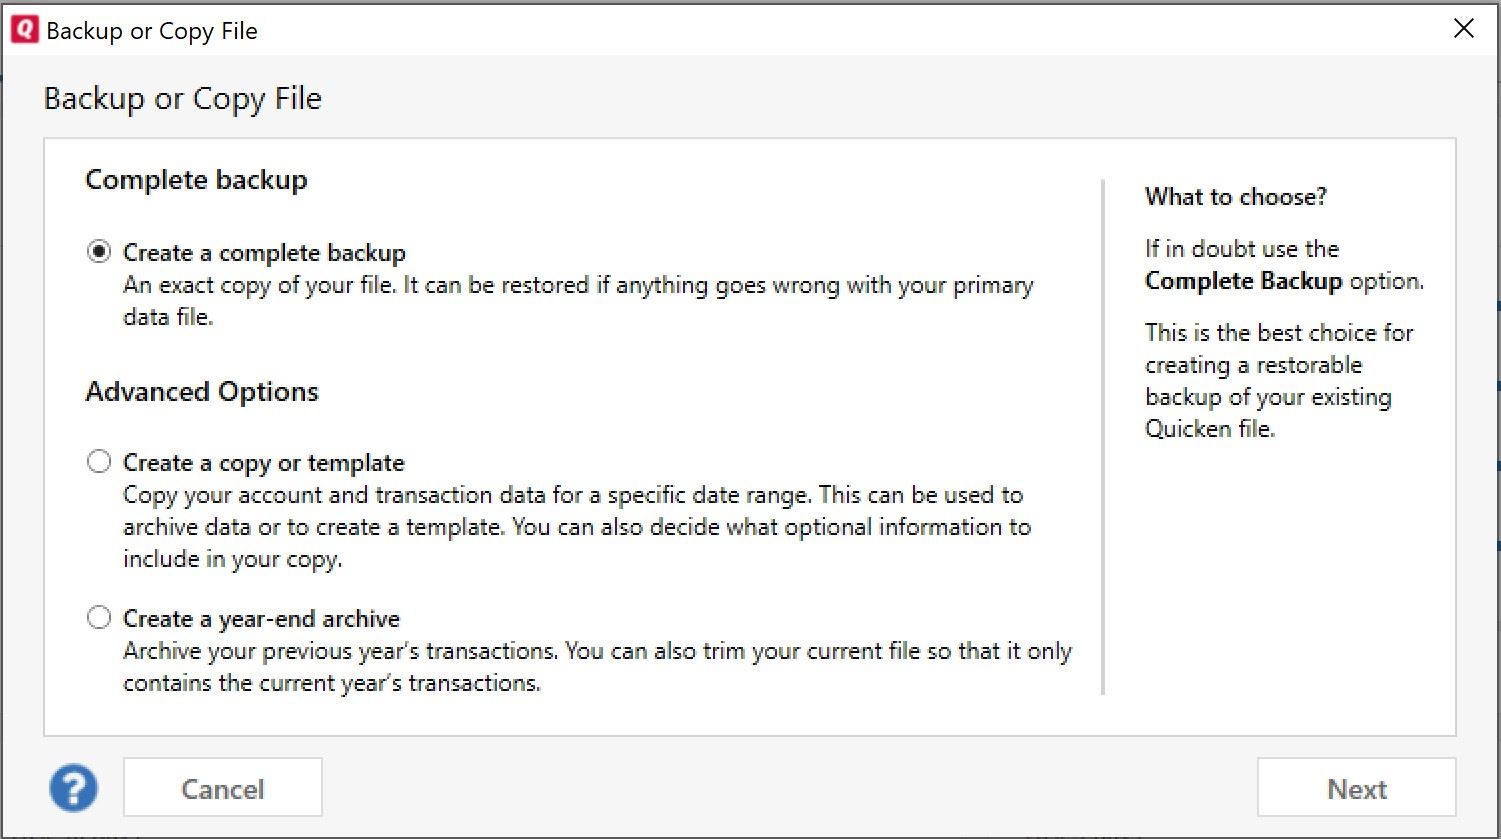Choose the "Create a copy or template" radio button
Screen dimensions: 1501x839
pyautogui.click(x=99, y=462)
